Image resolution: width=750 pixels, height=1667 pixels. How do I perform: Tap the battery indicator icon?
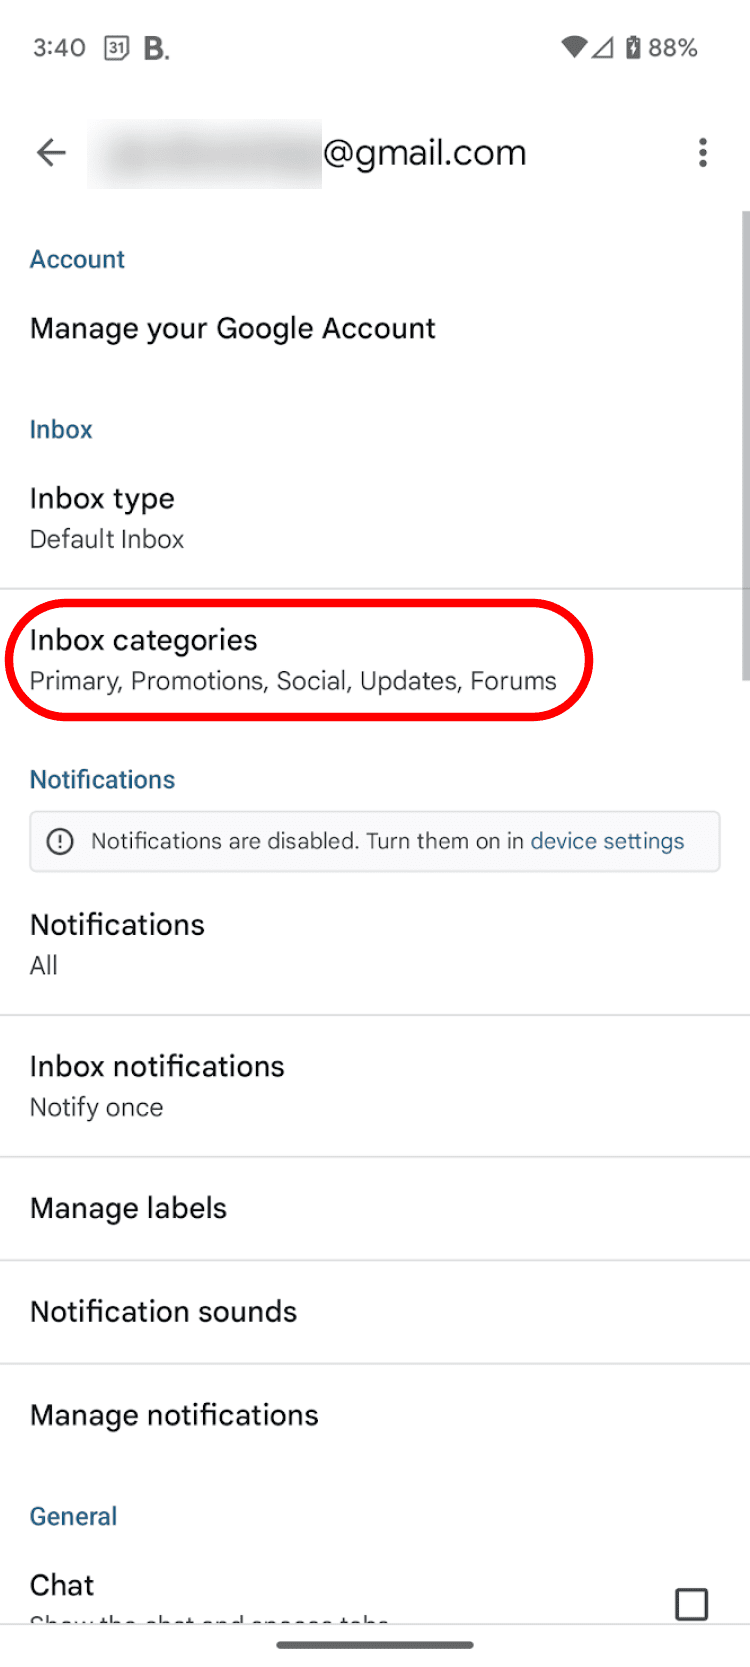point(633,47)
